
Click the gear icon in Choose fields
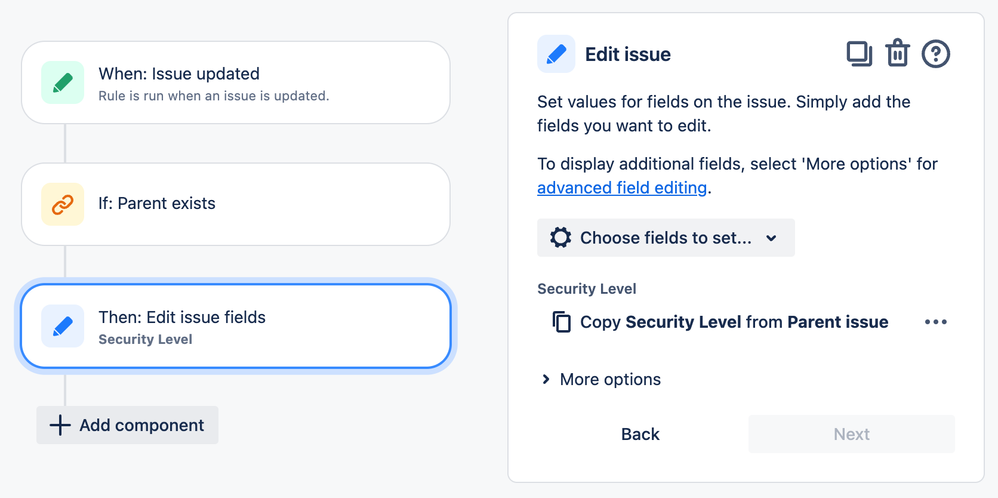point(561,238)
